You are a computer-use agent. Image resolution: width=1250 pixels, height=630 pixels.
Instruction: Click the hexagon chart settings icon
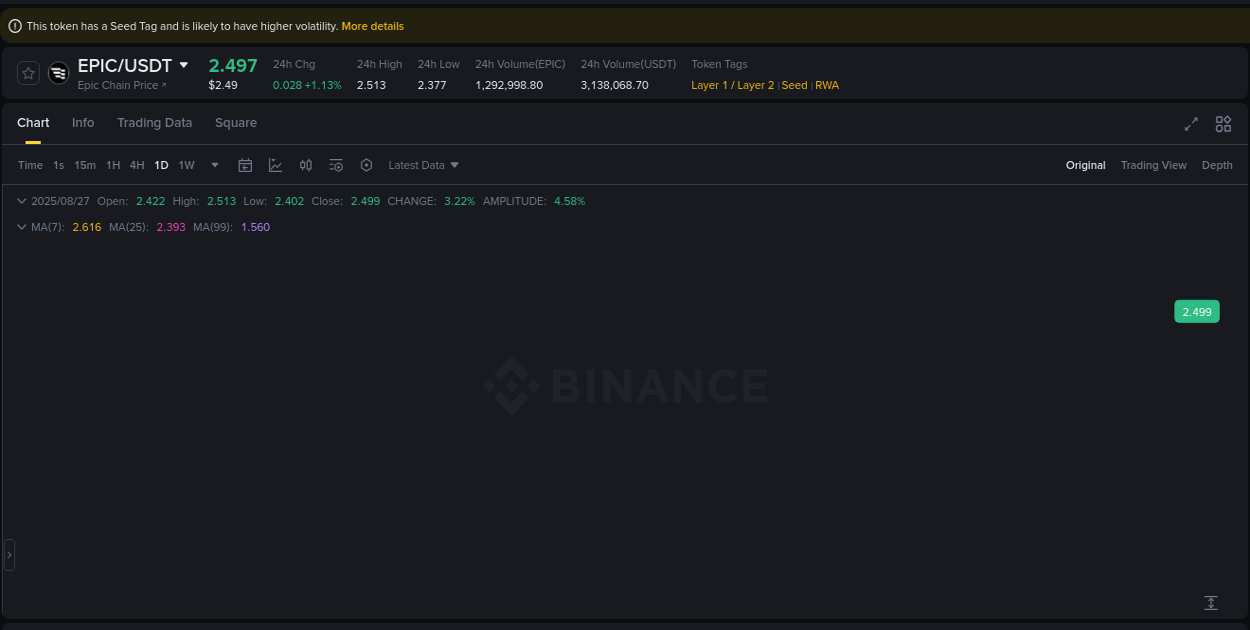coord(366,164)
